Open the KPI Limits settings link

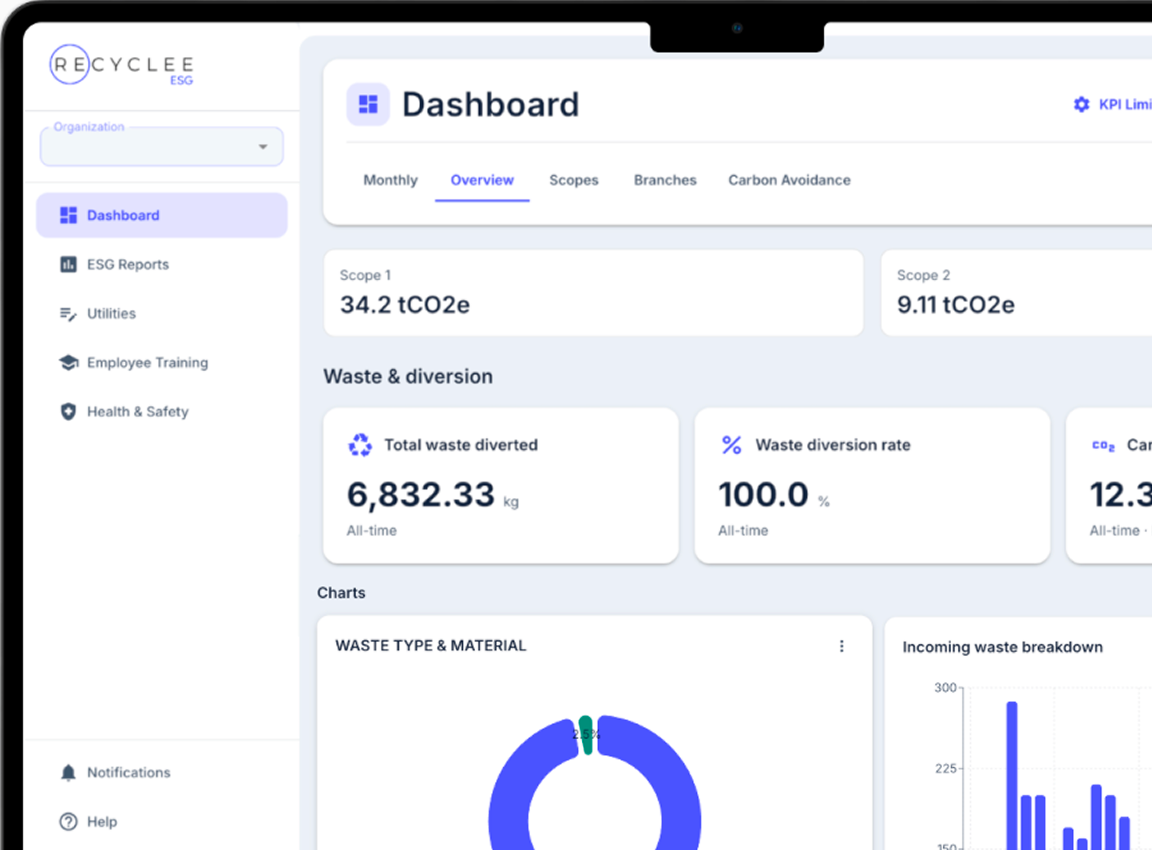pos(1112,104)
